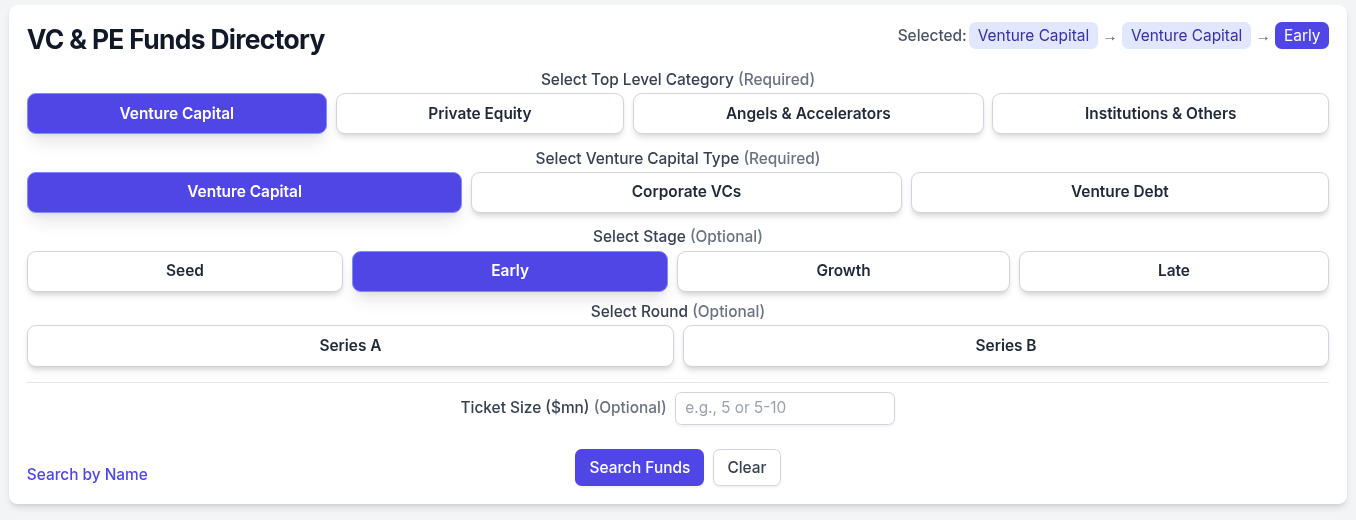Choose the Growth stage
This screenshot has width=1356, height=520.
click(x=843, y=271)
